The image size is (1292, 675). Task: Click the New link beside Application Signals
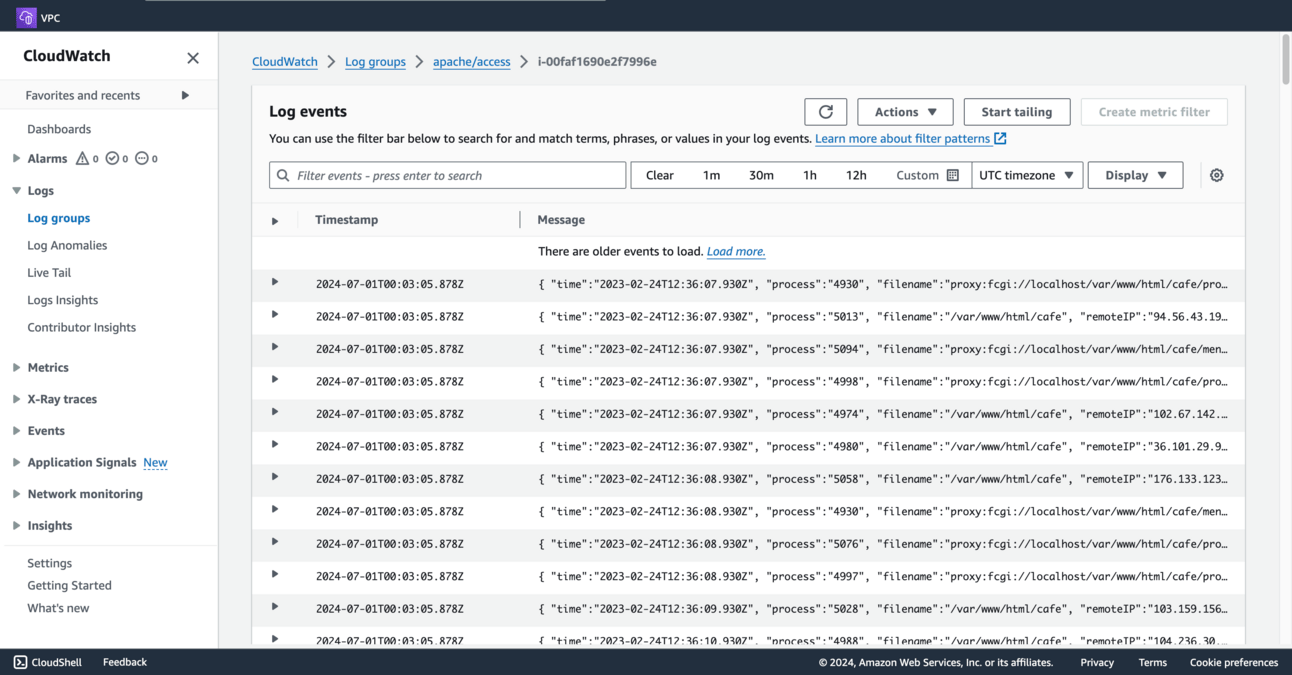point(155,462)
